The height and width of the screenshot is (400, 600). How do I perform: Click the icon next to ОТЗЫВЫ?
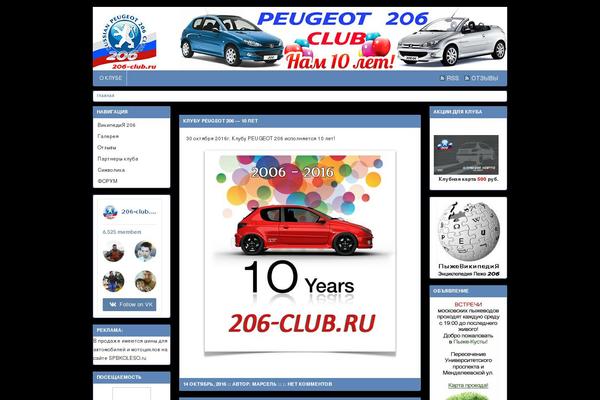467,78
